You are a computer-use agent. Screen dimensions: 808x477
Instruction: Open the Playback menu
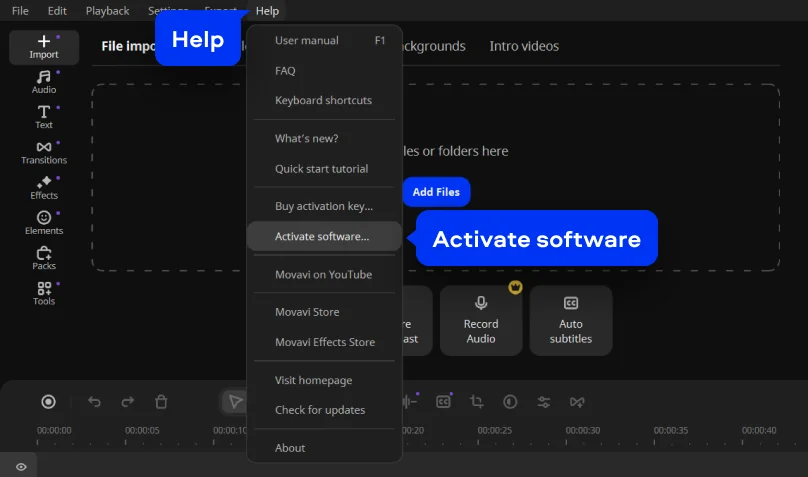[107, 11]
